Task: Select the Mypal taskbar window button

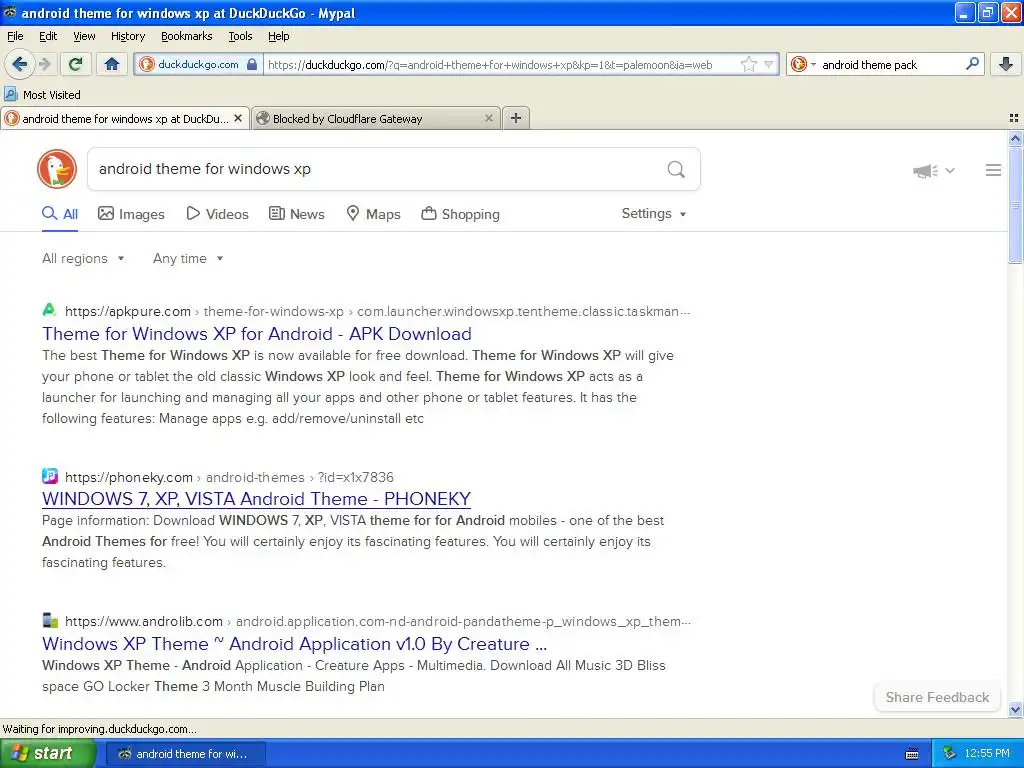Action: pos(185,754)
